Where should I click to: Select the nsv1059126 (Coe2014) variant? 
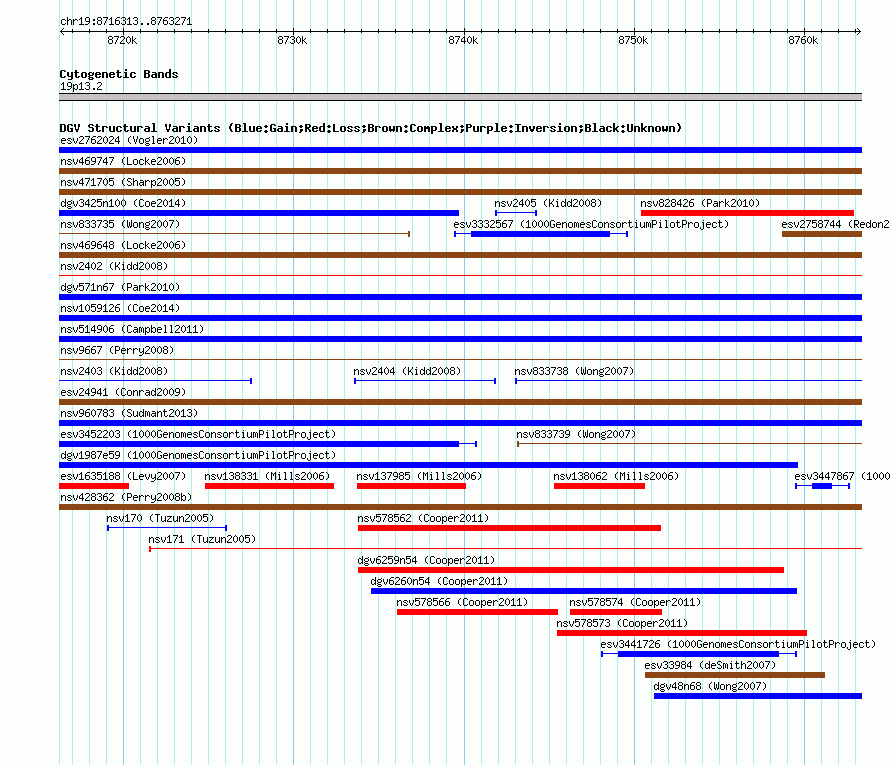(460, 318)
